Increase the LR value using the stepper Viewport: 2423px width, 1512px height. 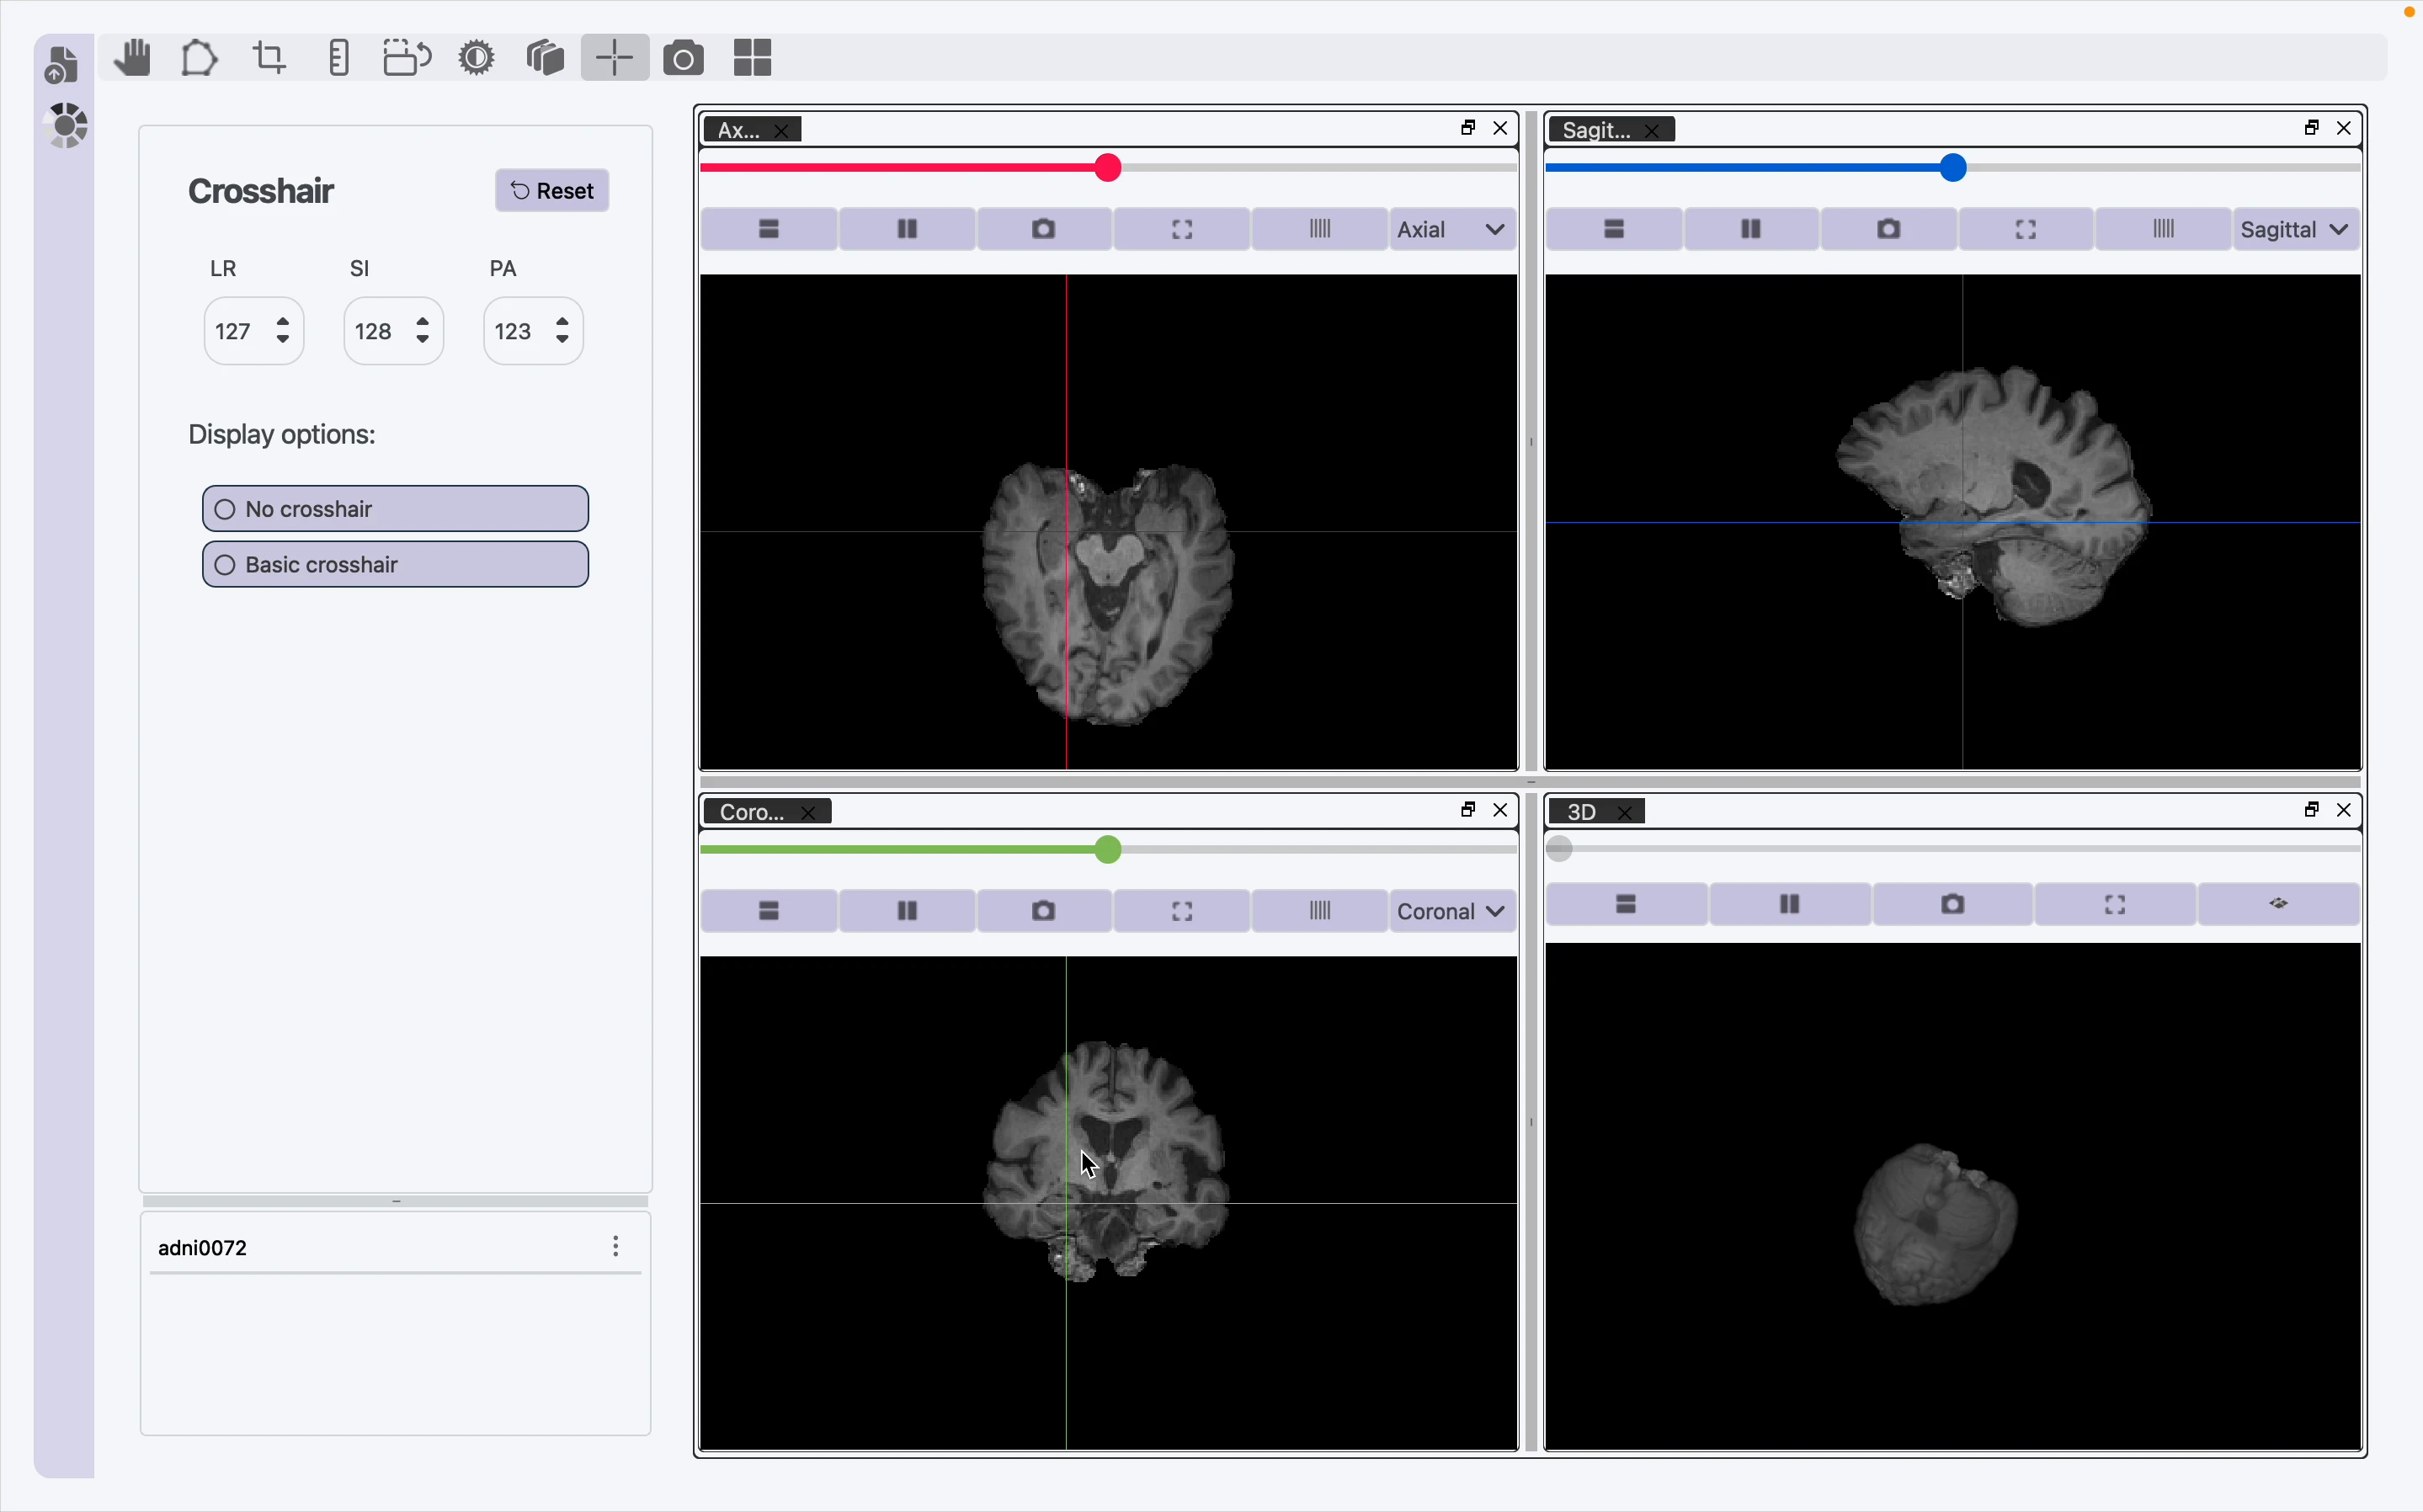[283, 322]
